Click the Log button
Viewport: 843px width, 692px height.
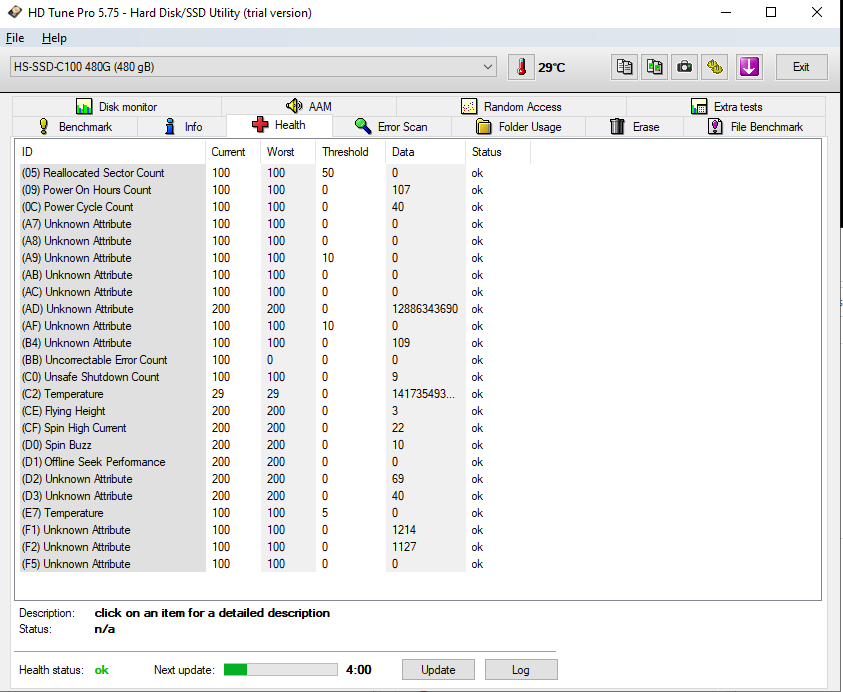[x=520, y=670]
